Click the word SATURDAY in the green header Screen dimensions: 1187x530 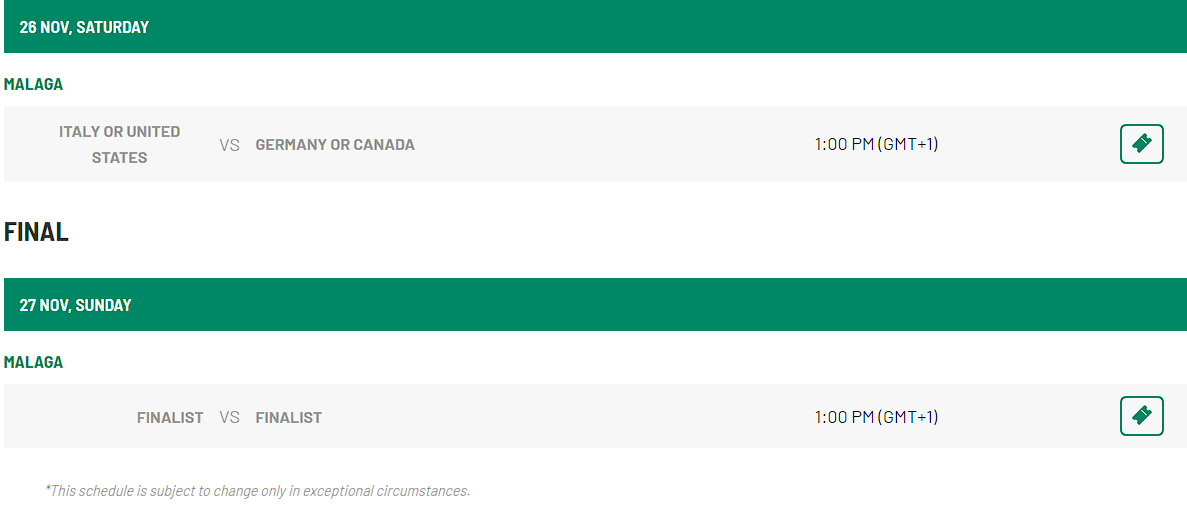pos(113,27)
